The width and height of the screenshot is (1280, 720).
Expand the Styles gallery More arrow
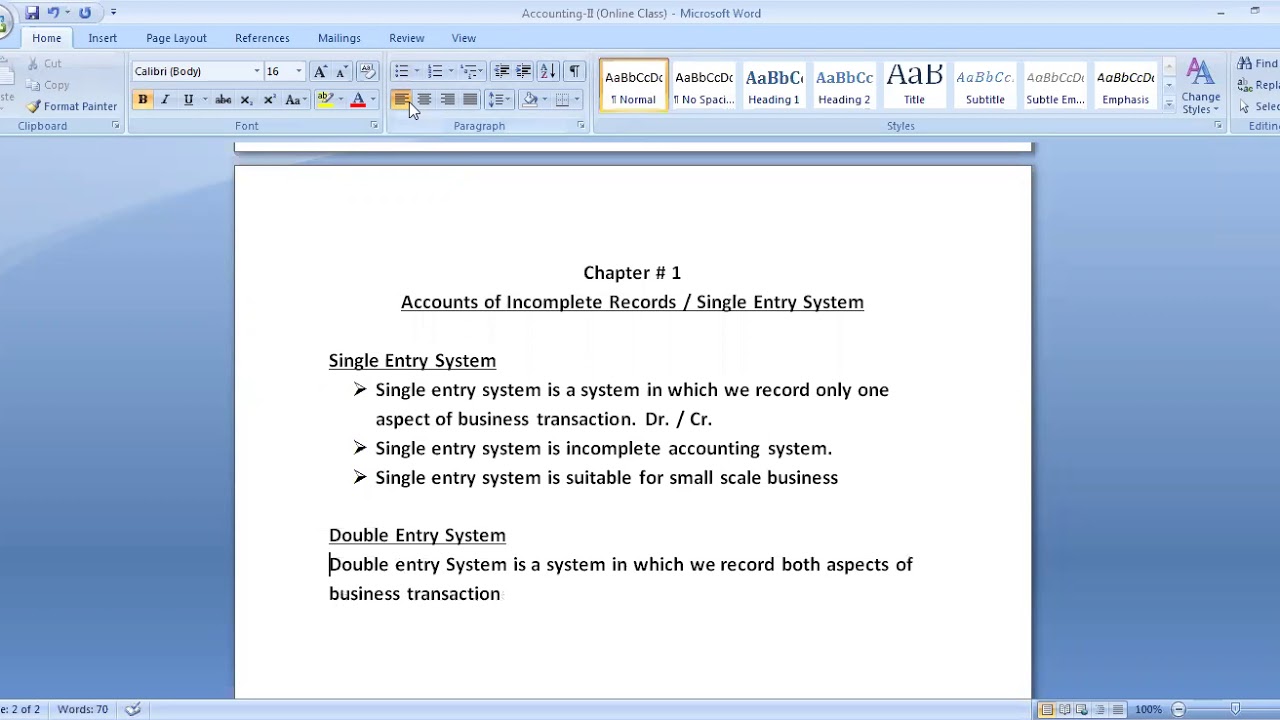point(1168,104)
